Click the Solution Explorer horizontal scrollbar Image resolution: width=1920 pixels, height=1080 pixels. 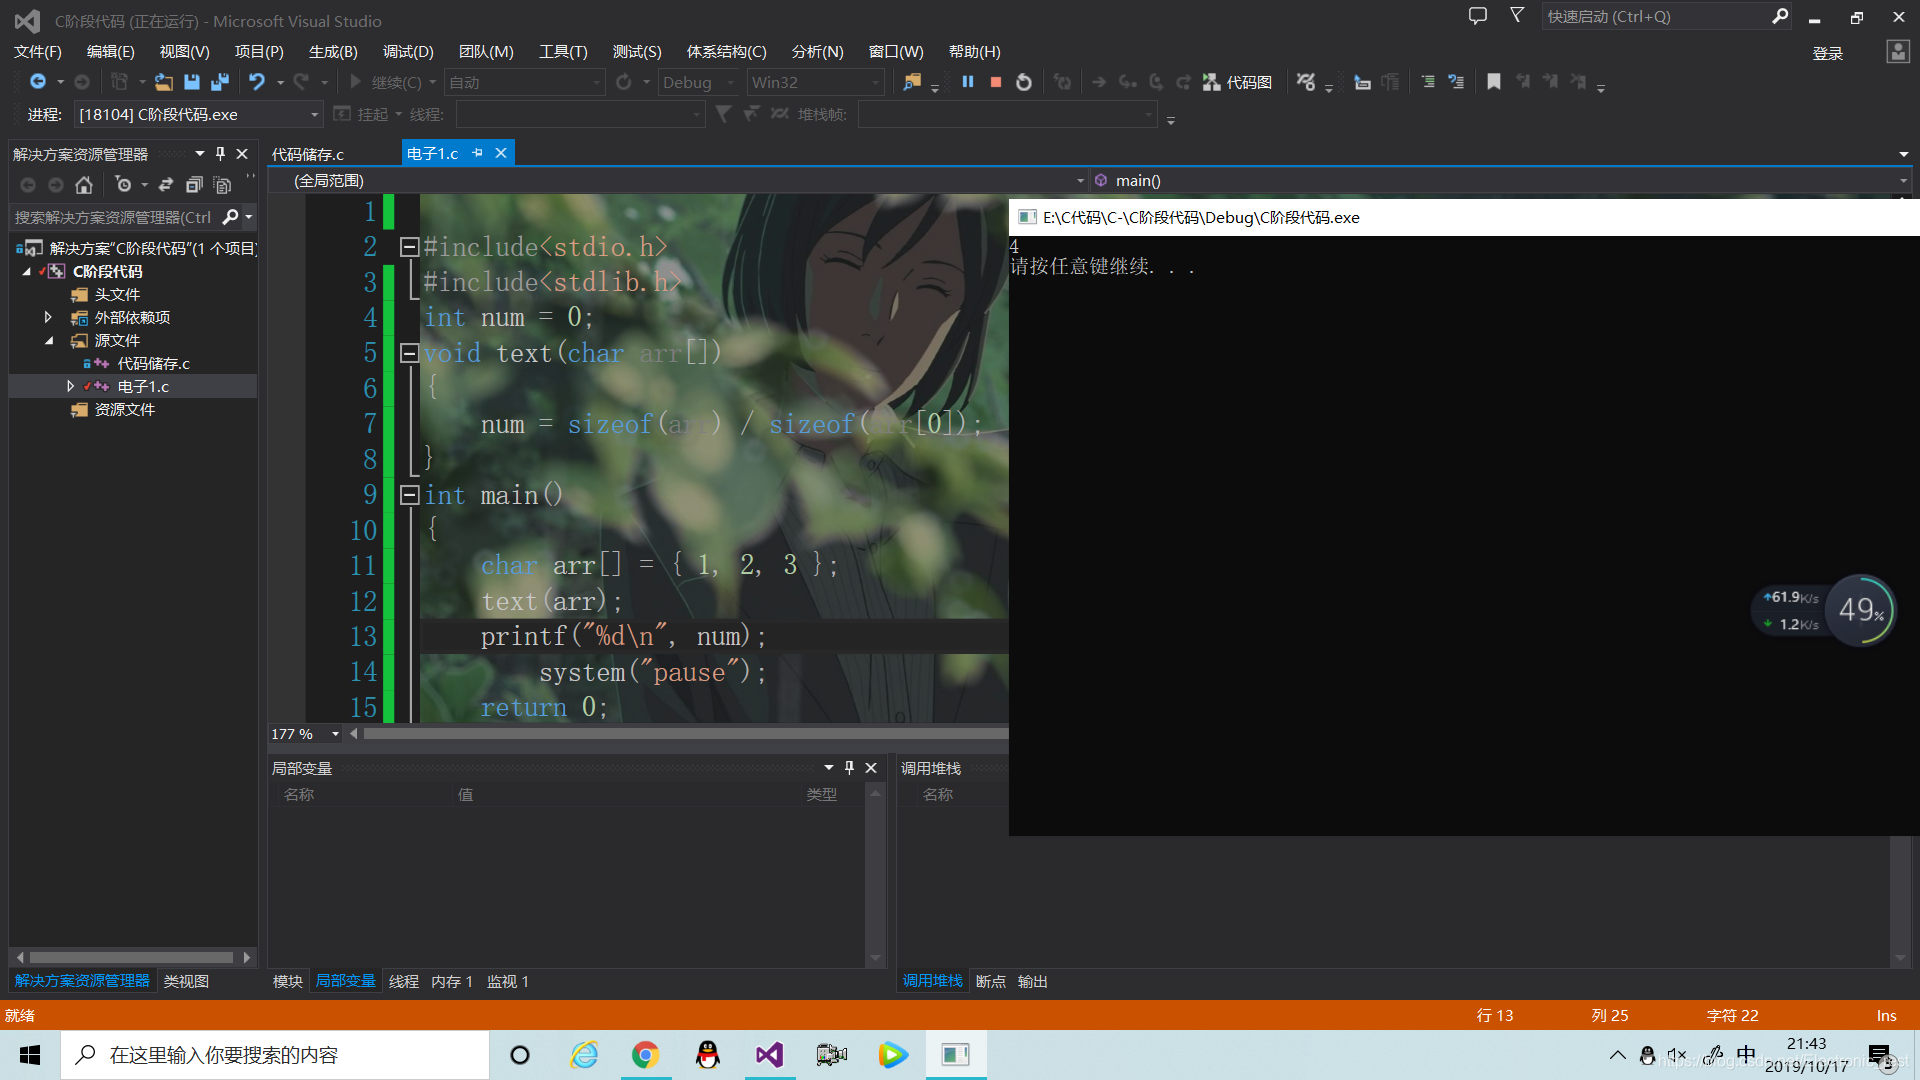tap(133, 957)
